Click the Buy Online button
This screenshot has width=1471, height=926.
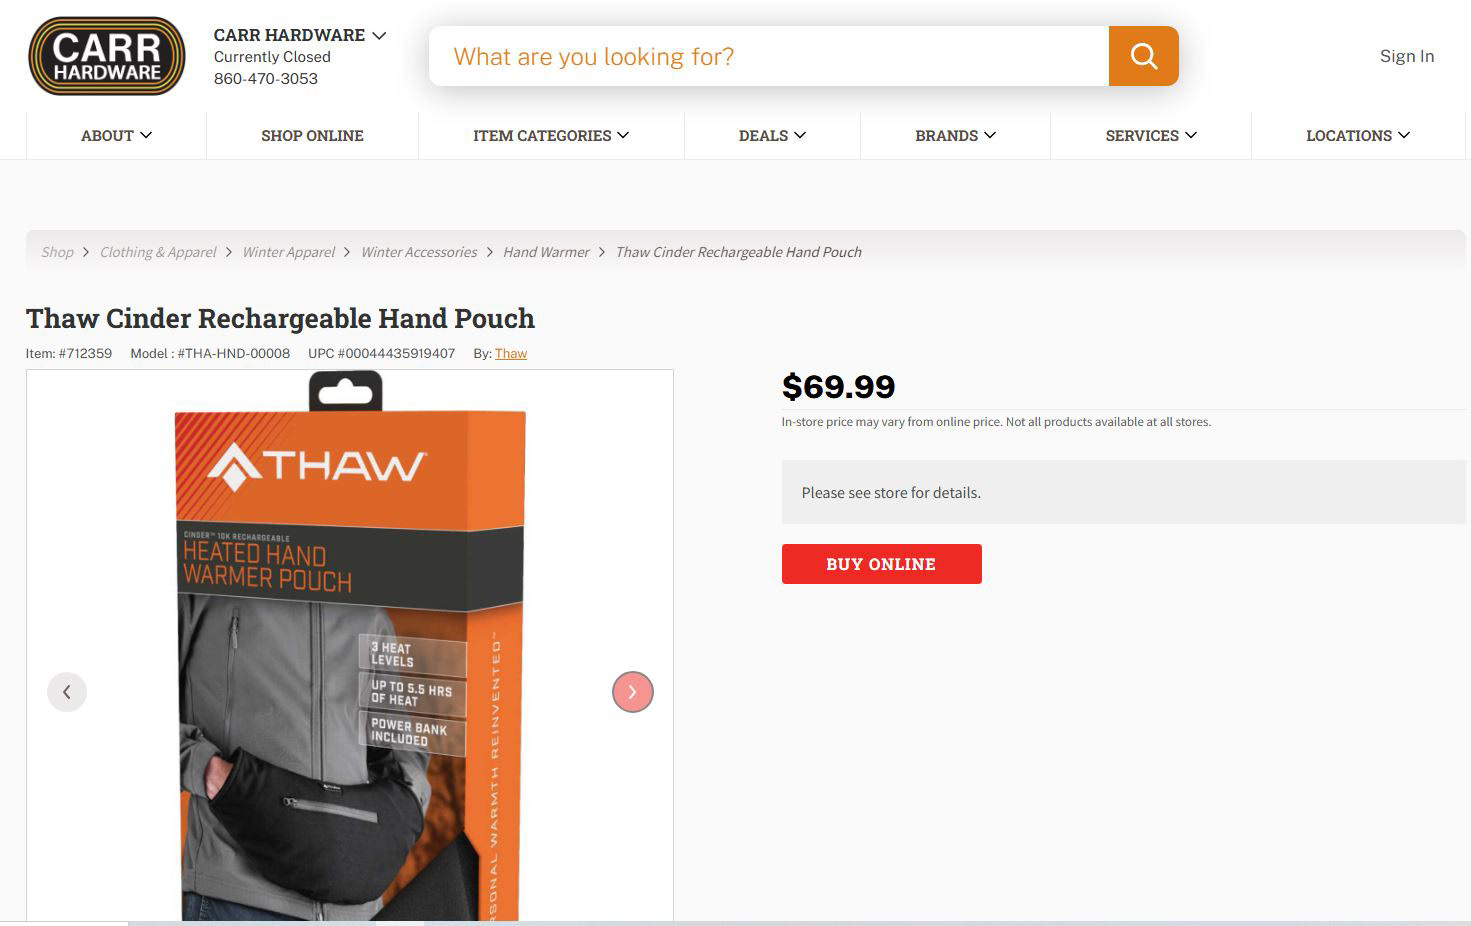pyautogui.click(x=881, y=564)
